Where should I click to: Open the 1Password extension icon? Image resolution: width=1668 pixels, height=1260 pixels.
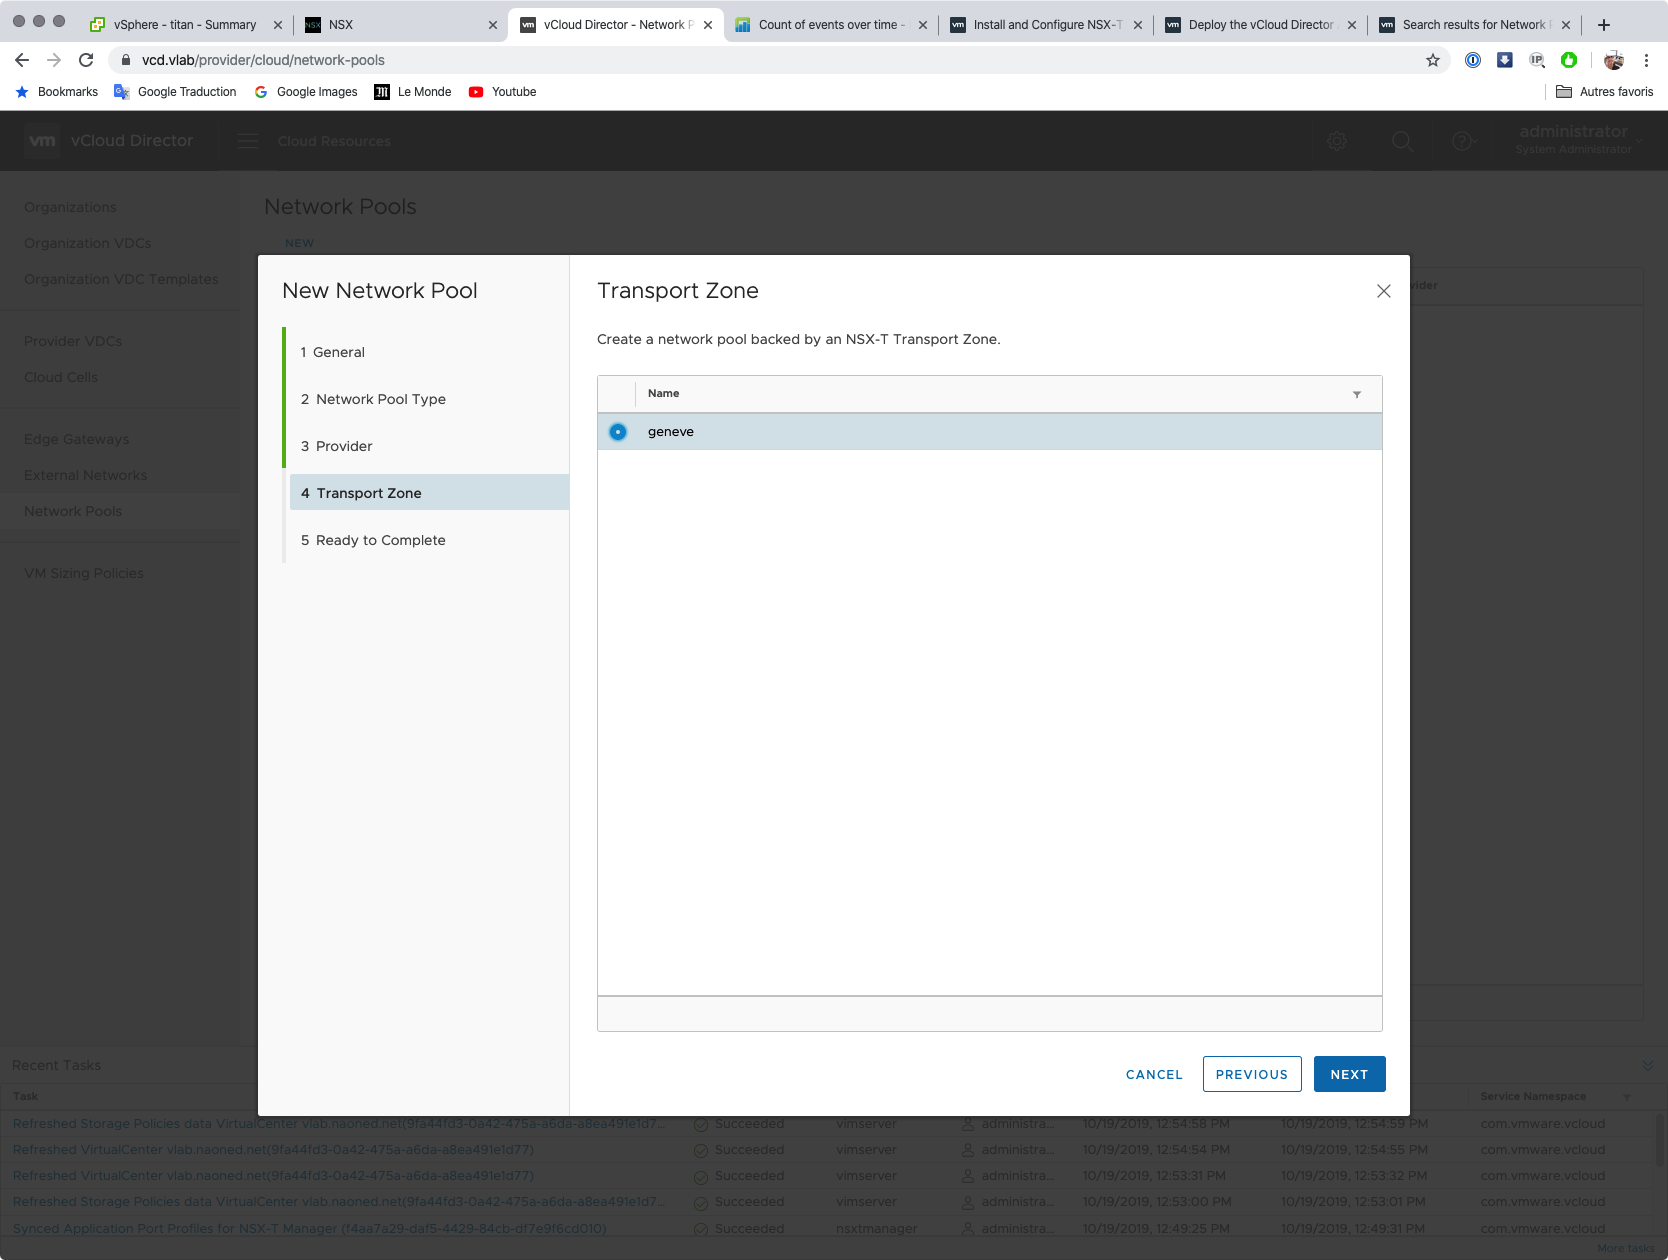[x=1473, y=60]
